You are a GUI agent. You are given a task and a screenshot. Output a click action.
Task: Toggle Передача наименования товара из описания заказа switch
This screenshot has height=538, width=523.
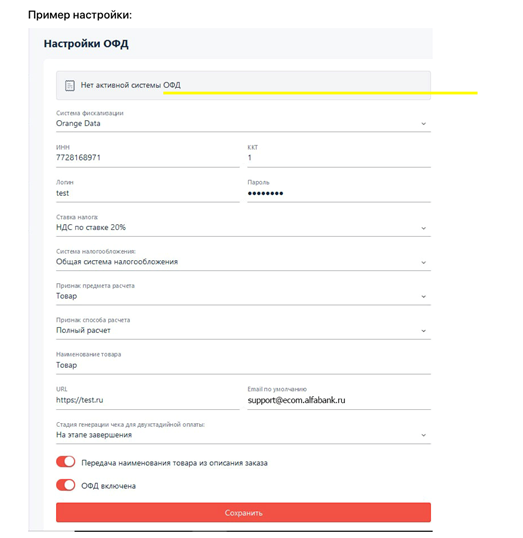[66, 462]
